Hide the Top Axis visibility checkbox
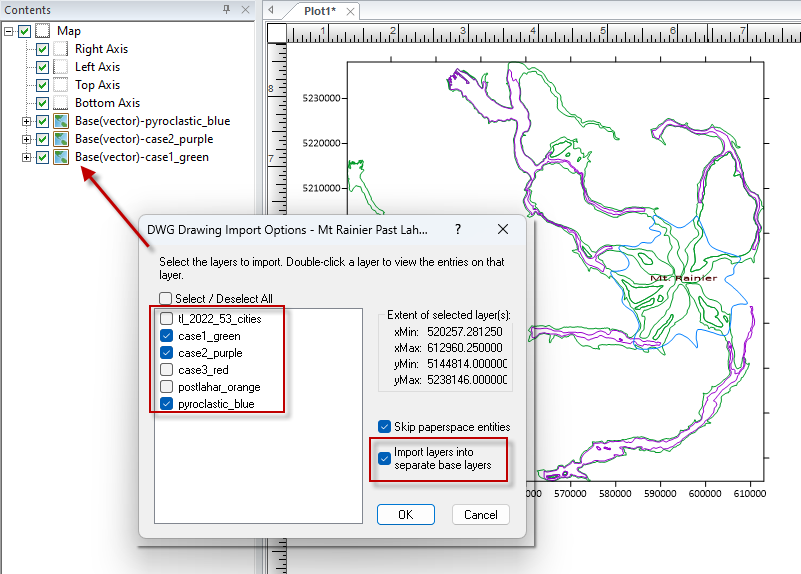 [43, 85]
